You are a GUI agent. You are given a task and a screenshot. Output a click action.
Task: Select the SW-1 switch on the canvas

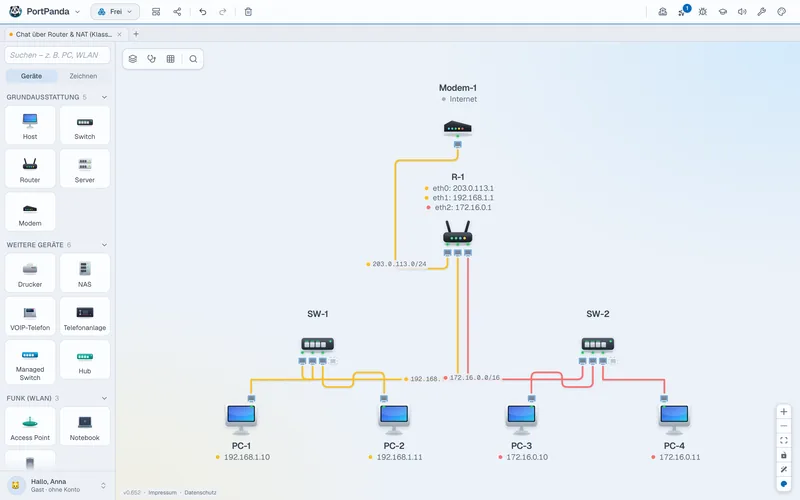pyautogui.click(x=317, y=344)
